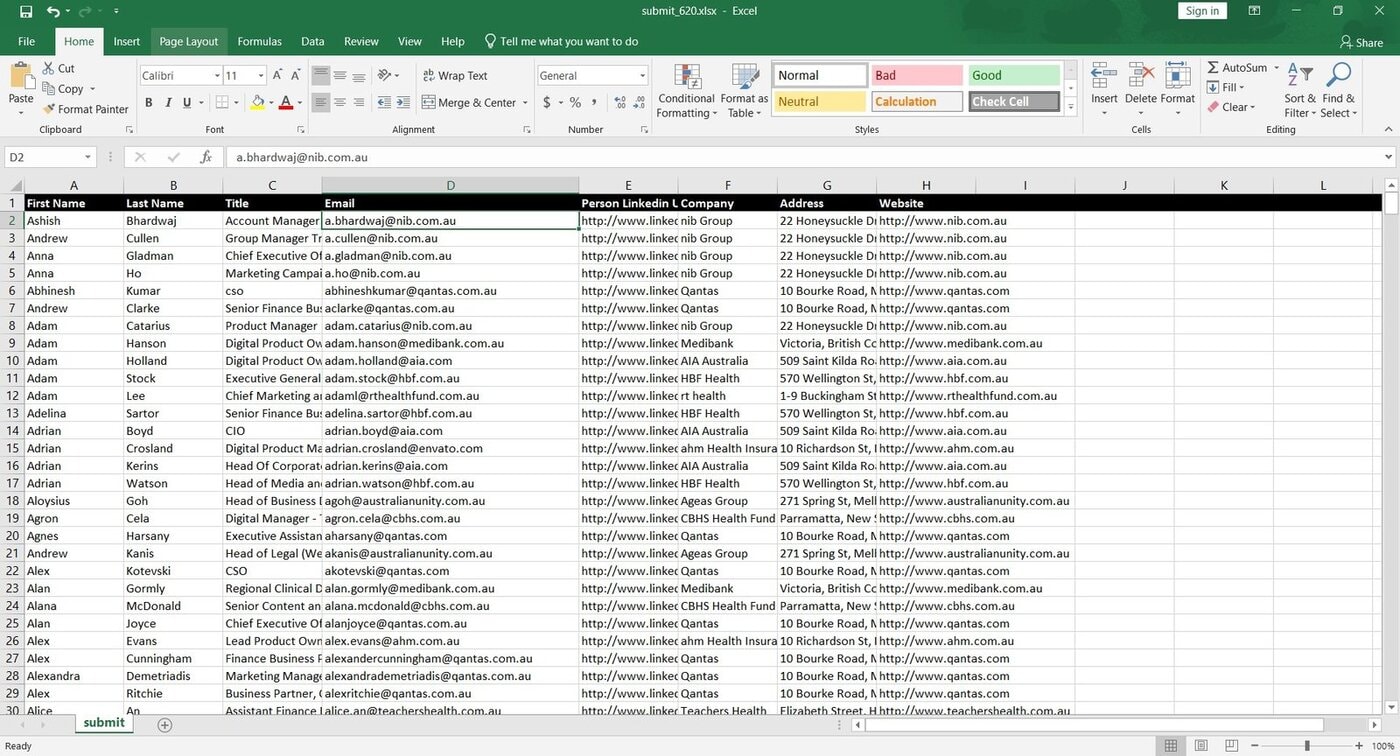Expand the font name Calibri dropdown
Screen dimensions: 1400x756
tap(217, 76)
